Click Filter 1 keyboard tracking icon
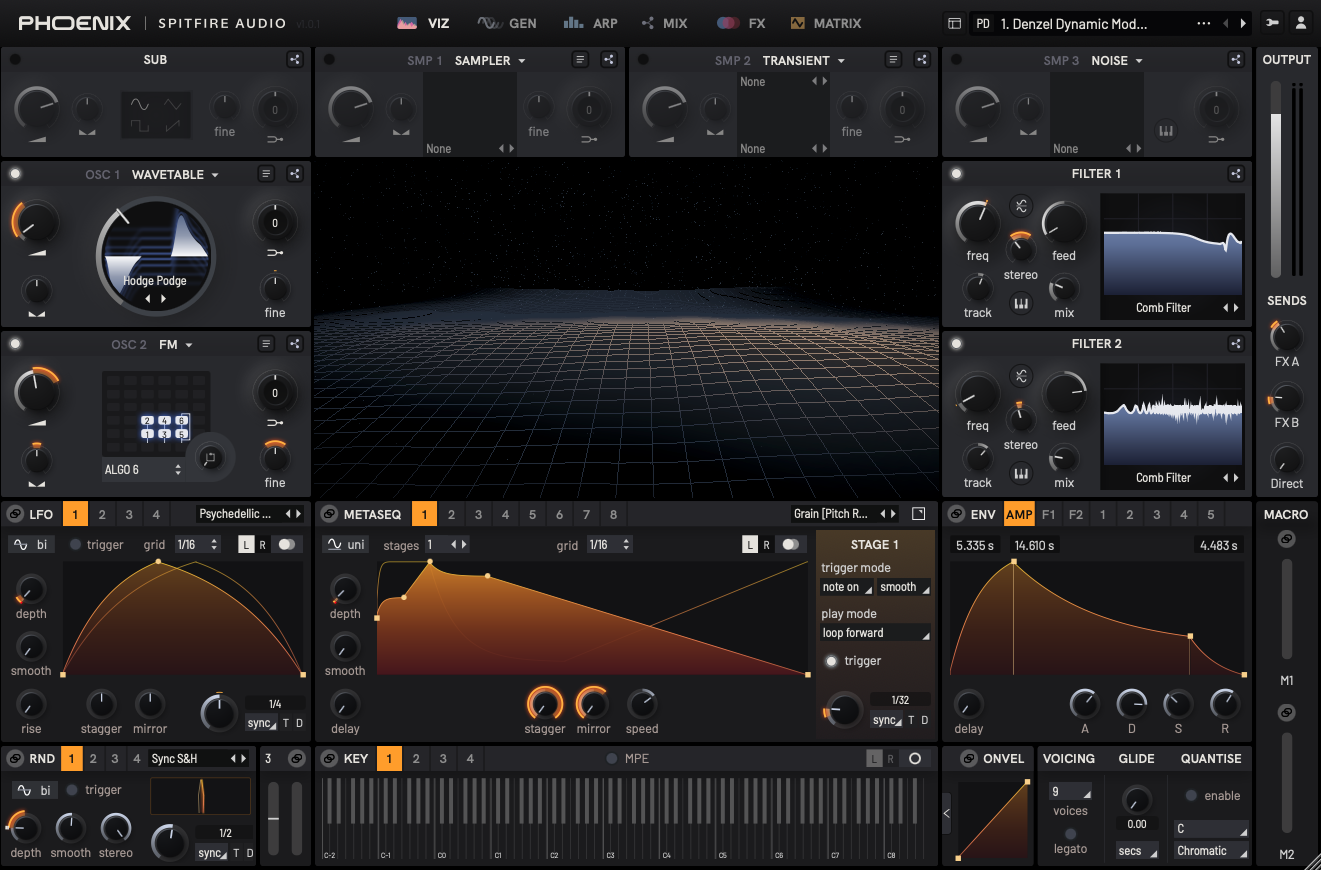The image size is (1321, 870). pyautogui.click(x=1020, y=303)
